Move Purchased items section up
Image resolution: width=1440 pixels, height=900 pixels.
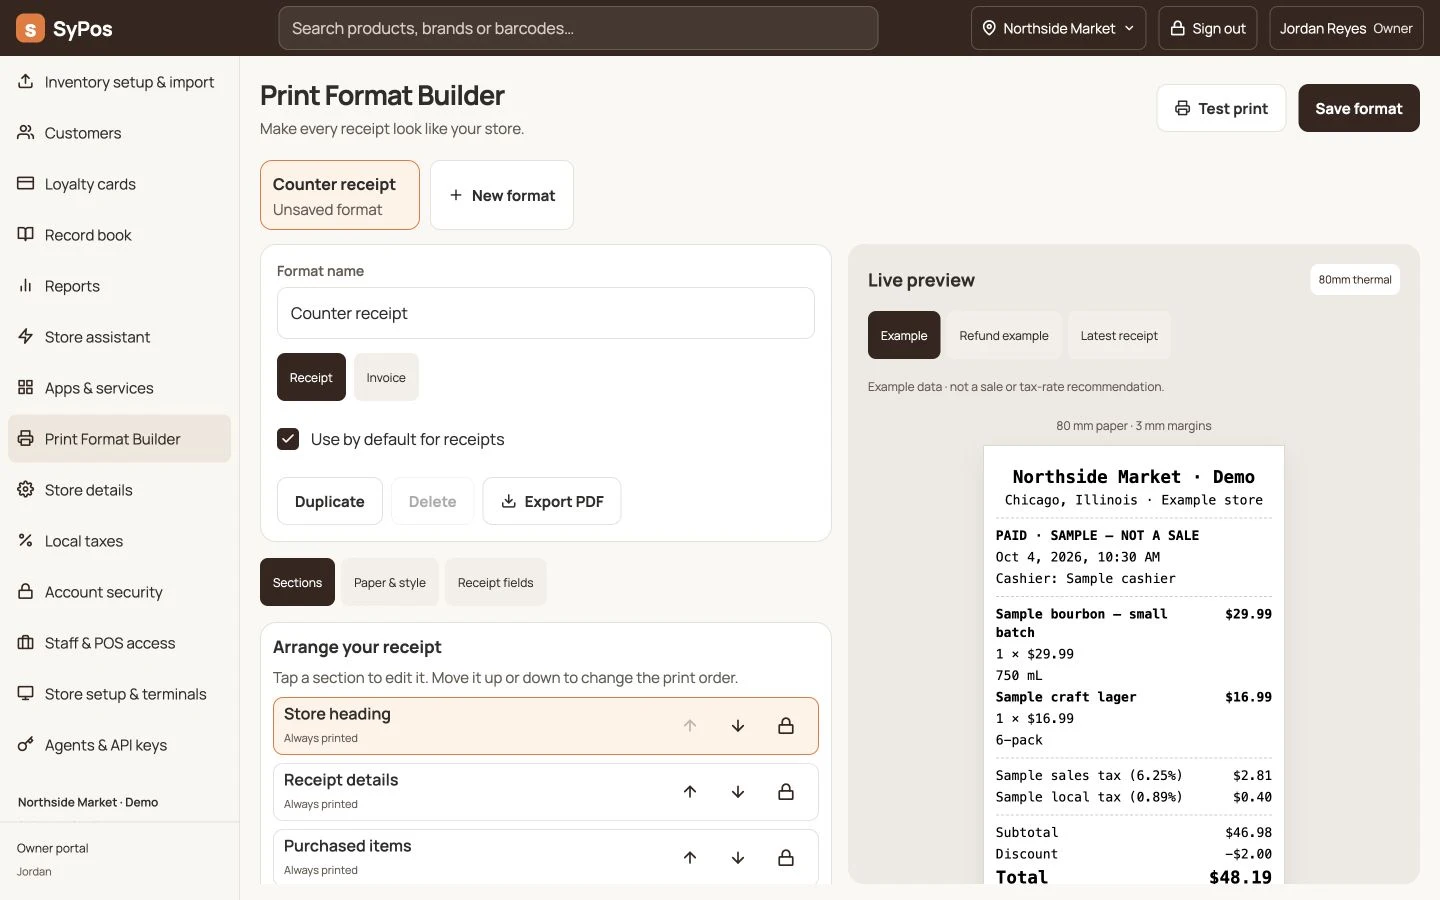[x=690, y=858]
